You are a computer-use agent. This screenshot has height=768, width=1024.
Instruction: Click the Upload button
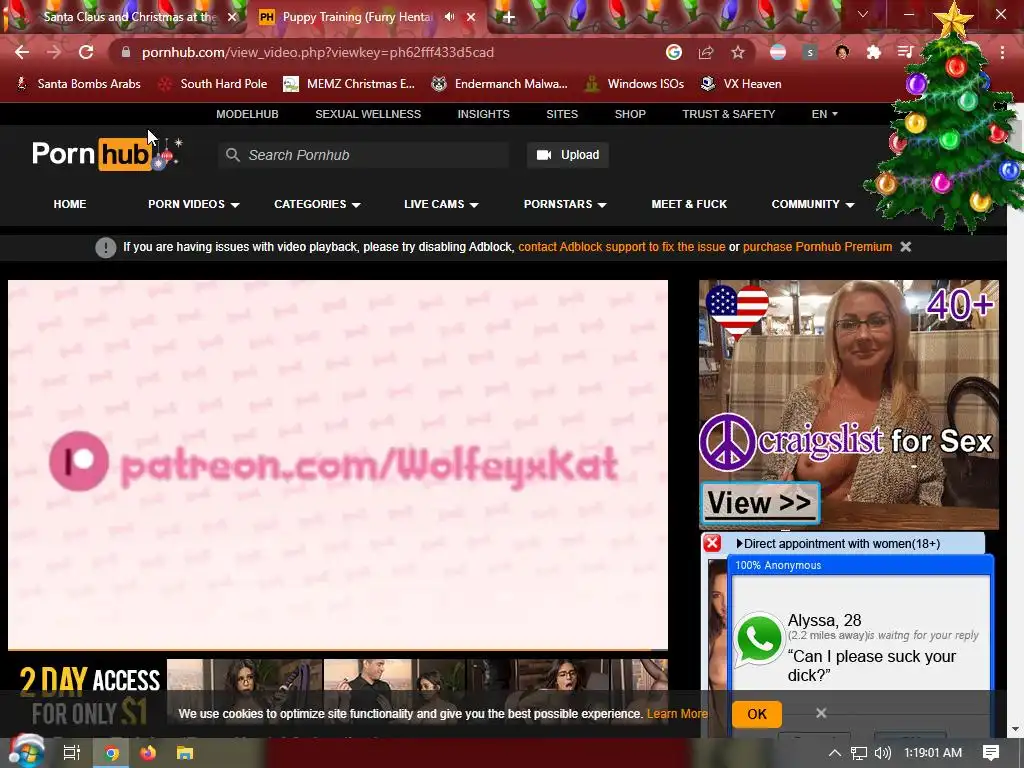click(x=568, y=155)
